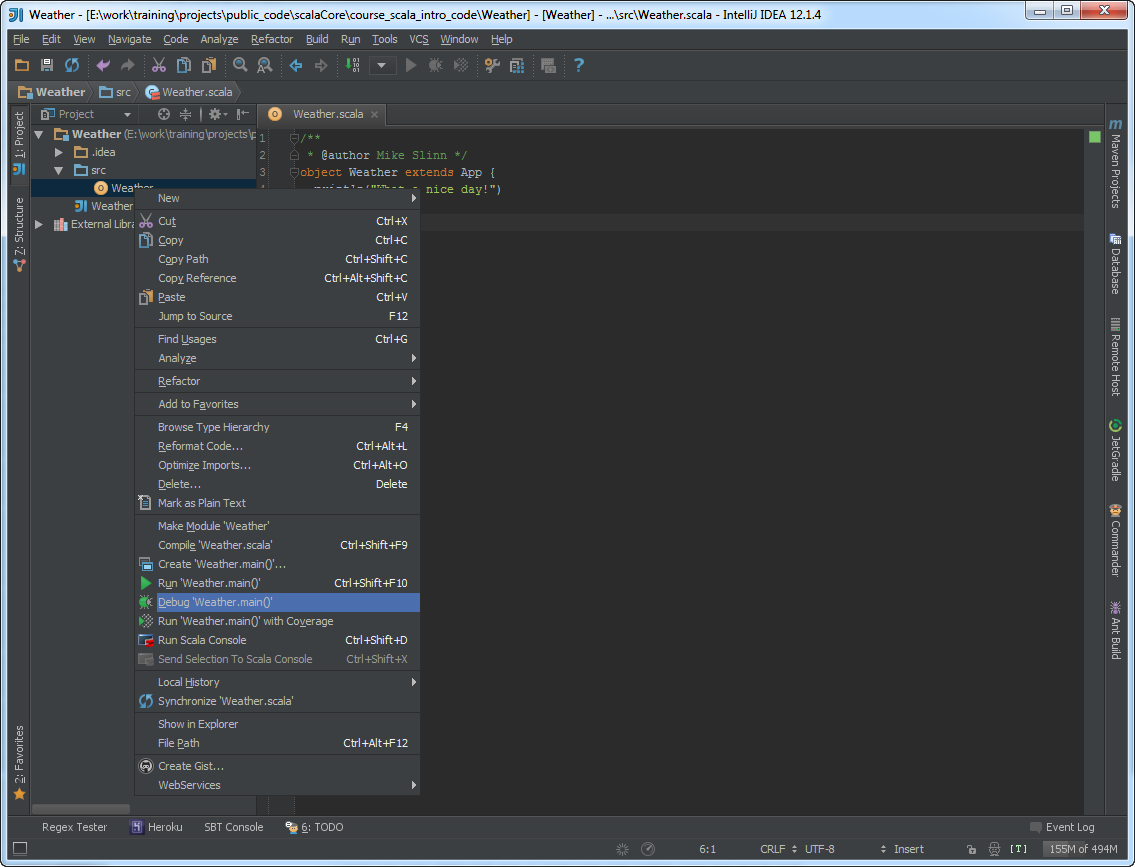Screen dimensions: 1135x867
Task: Open the Project panel gear settings menu
Action: (x=217, y=114)
